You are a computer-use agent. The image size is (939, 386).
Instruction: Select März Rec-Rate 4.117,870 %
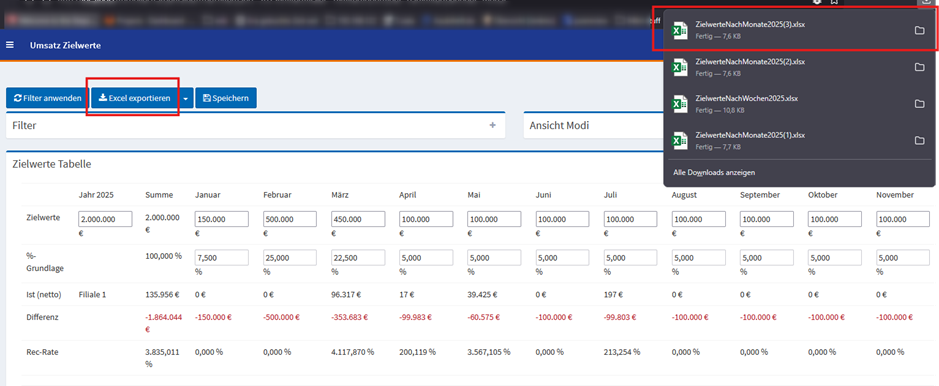coord(353,352)
